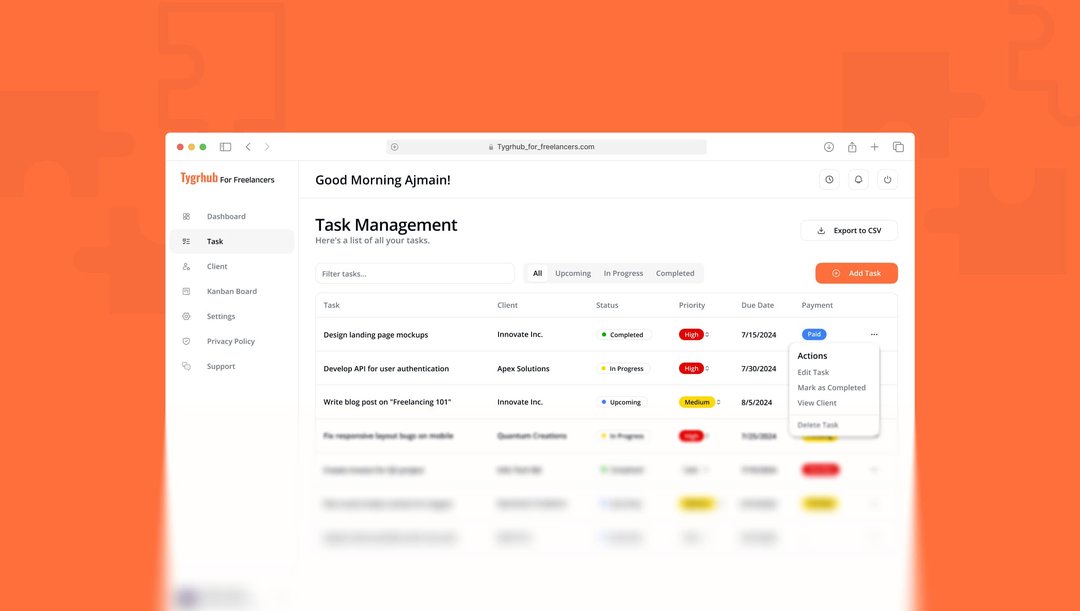This screenshot has height=611, width=1080.
Task: Click the Task list icon in sidebar
Action: tap(186, 241)
